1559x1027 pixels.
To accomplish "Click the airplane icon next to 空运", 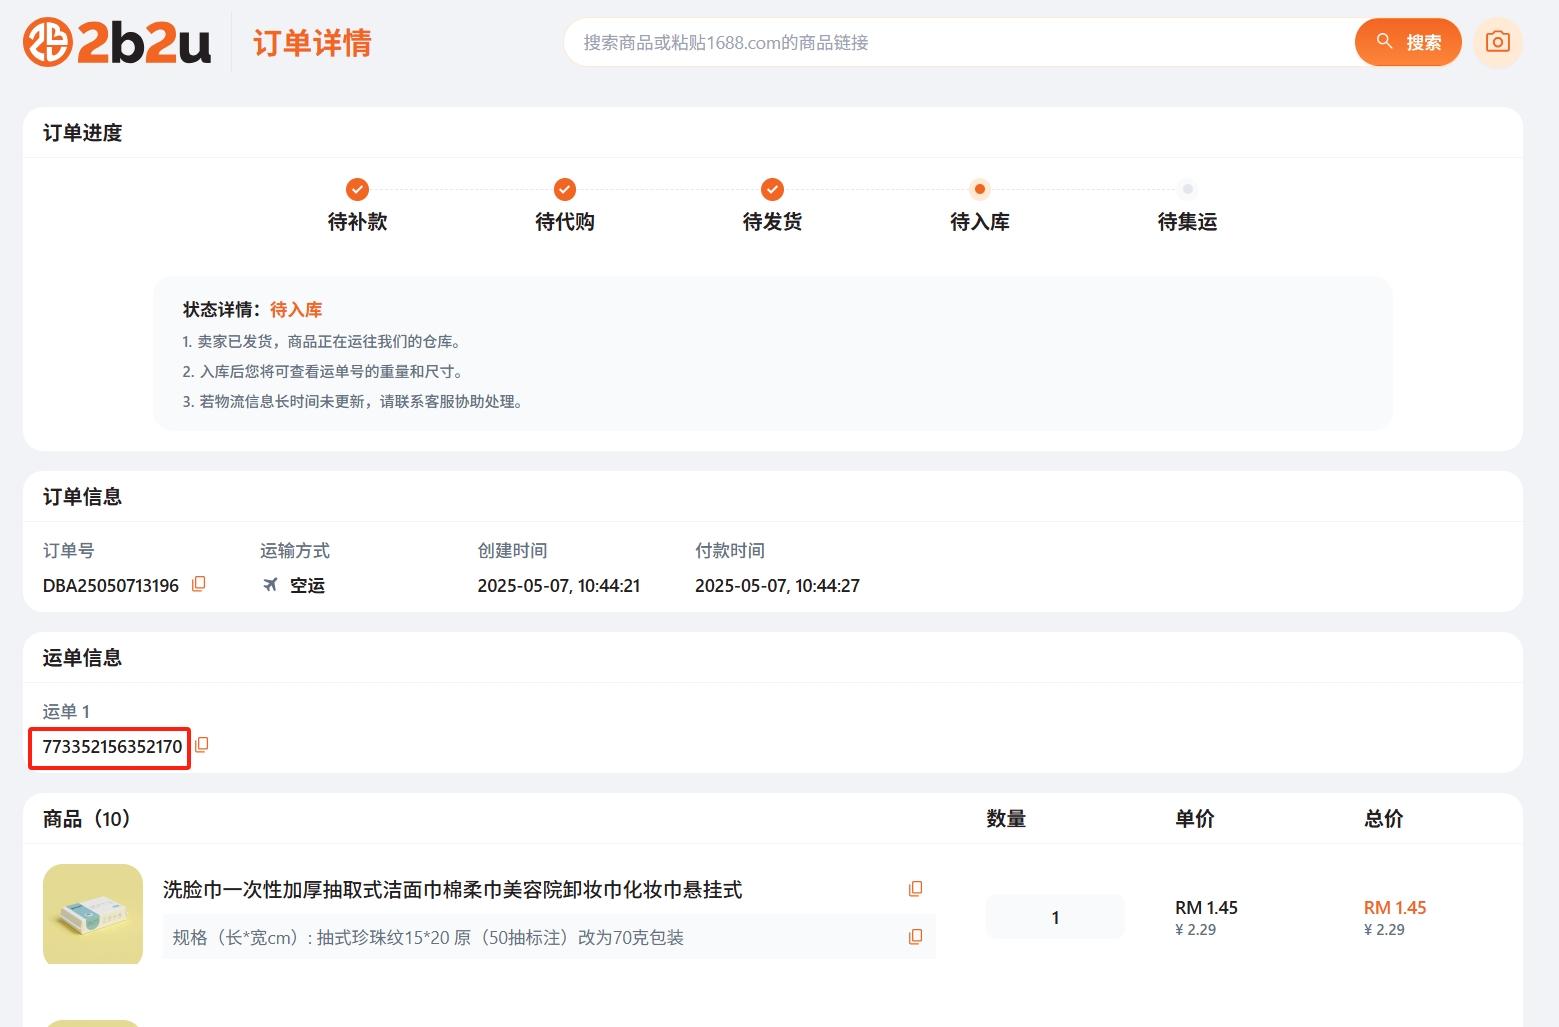I will point(270,585).
